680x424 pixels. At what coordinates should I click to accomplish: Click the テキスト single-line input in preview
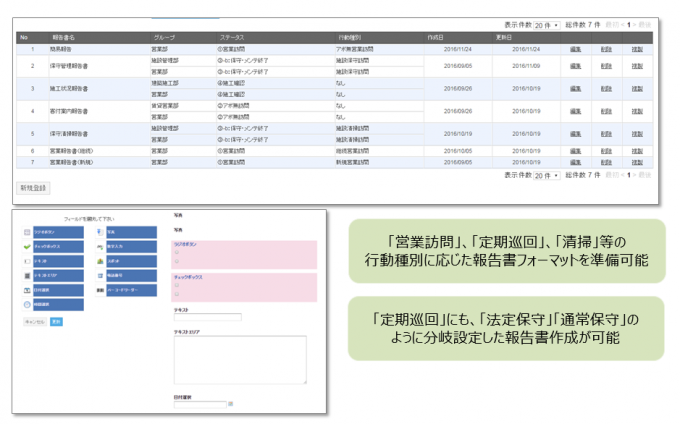208,317
